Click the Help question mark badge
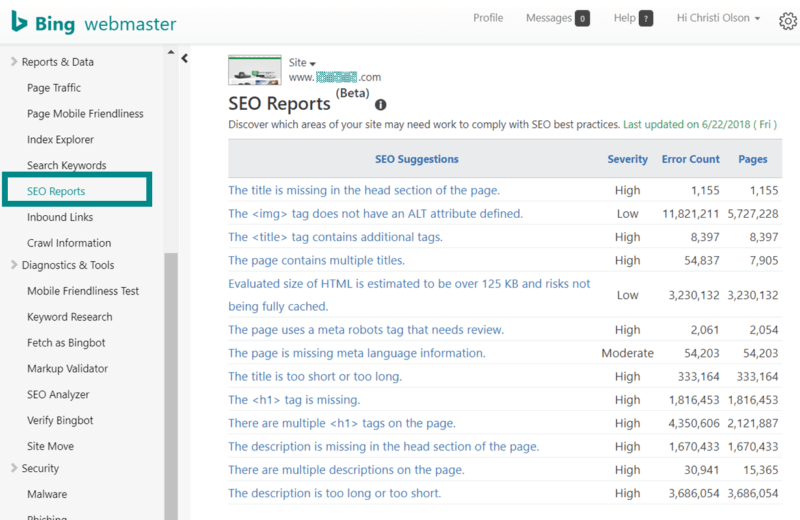 pyautogui.click(x=646, y=18)
